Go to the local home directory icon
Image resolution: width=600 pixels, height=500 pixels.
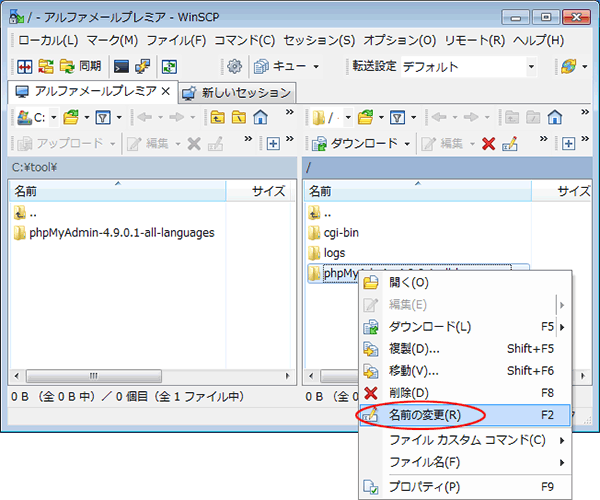[x=260, y=117]
